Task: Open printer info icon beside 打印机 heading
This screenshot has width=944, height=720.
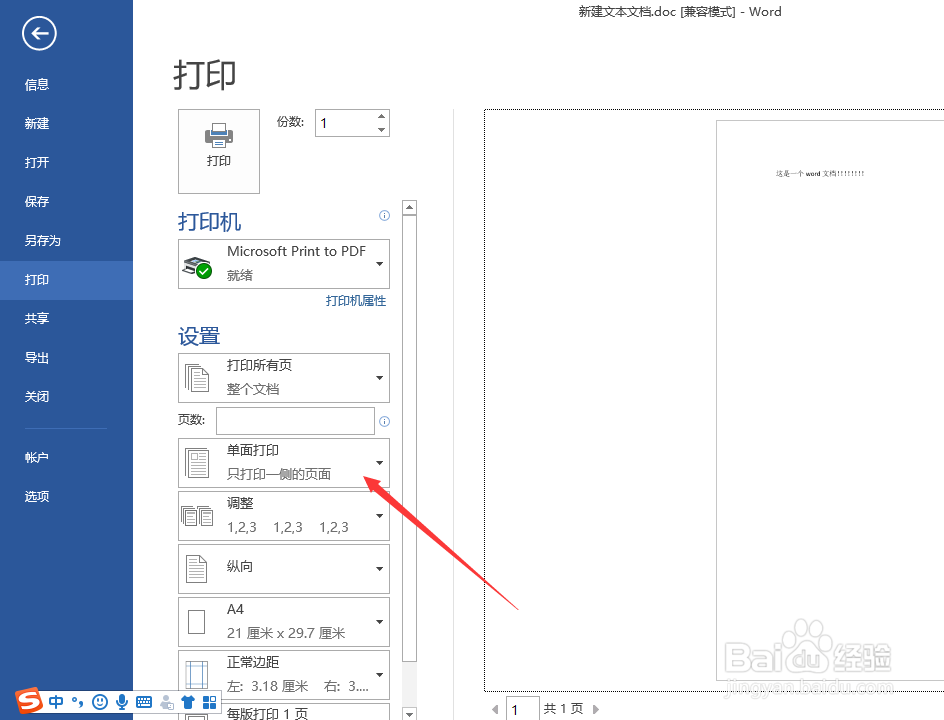Action: (384, 216)
